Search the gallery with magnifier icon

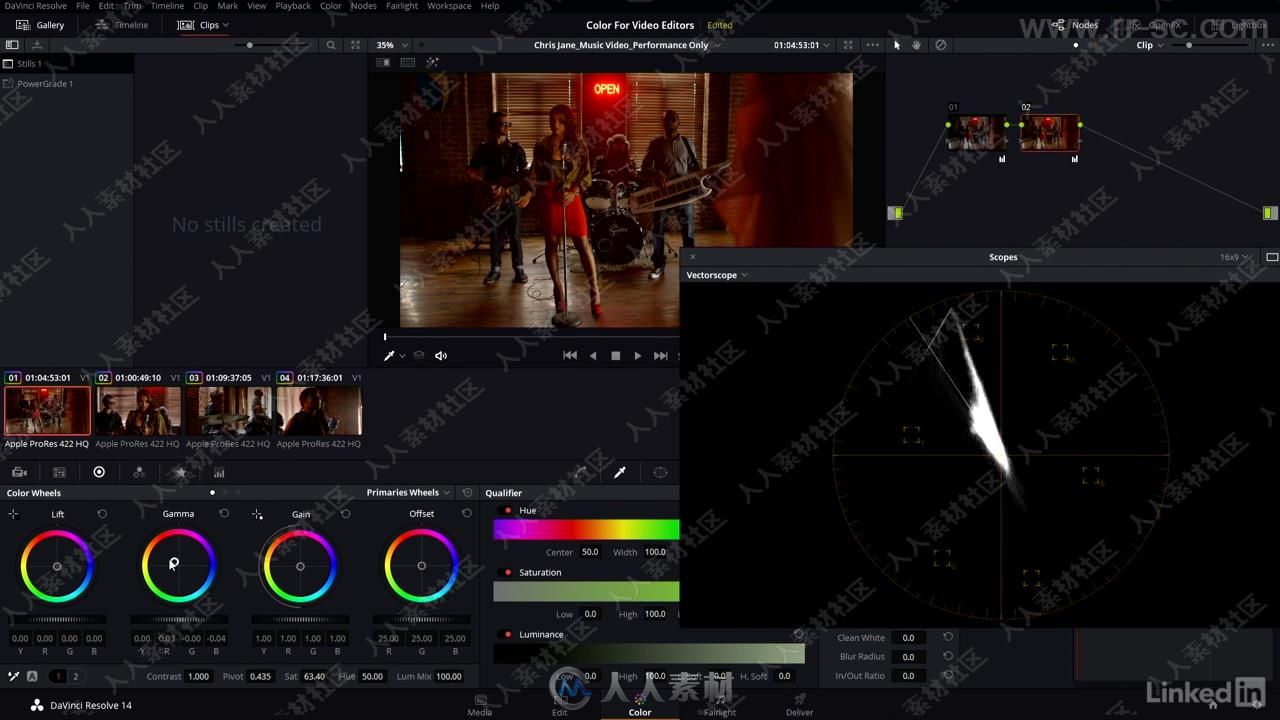[331, 45]
